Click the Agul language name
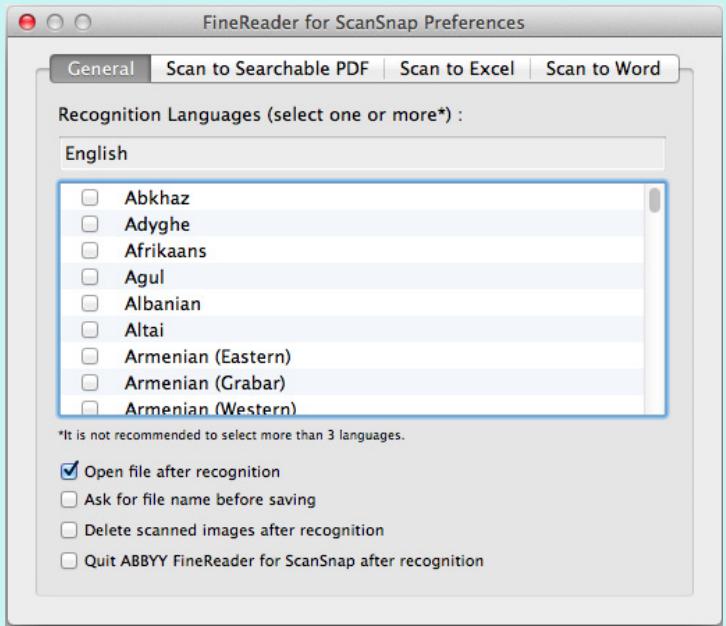 click(x=144, y=278)
